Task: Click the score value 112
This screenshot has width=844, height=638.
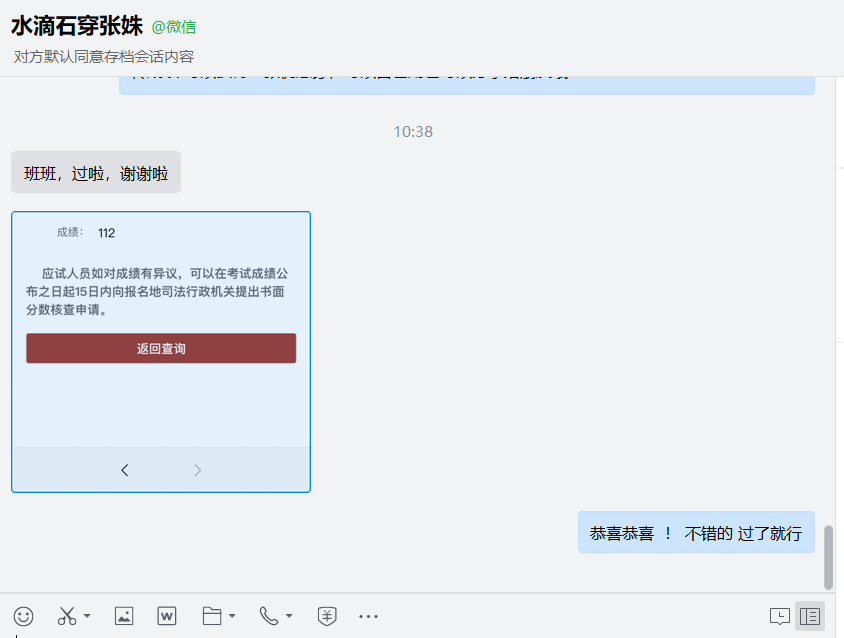Action: pyautogui.click(x=106, y=233)
